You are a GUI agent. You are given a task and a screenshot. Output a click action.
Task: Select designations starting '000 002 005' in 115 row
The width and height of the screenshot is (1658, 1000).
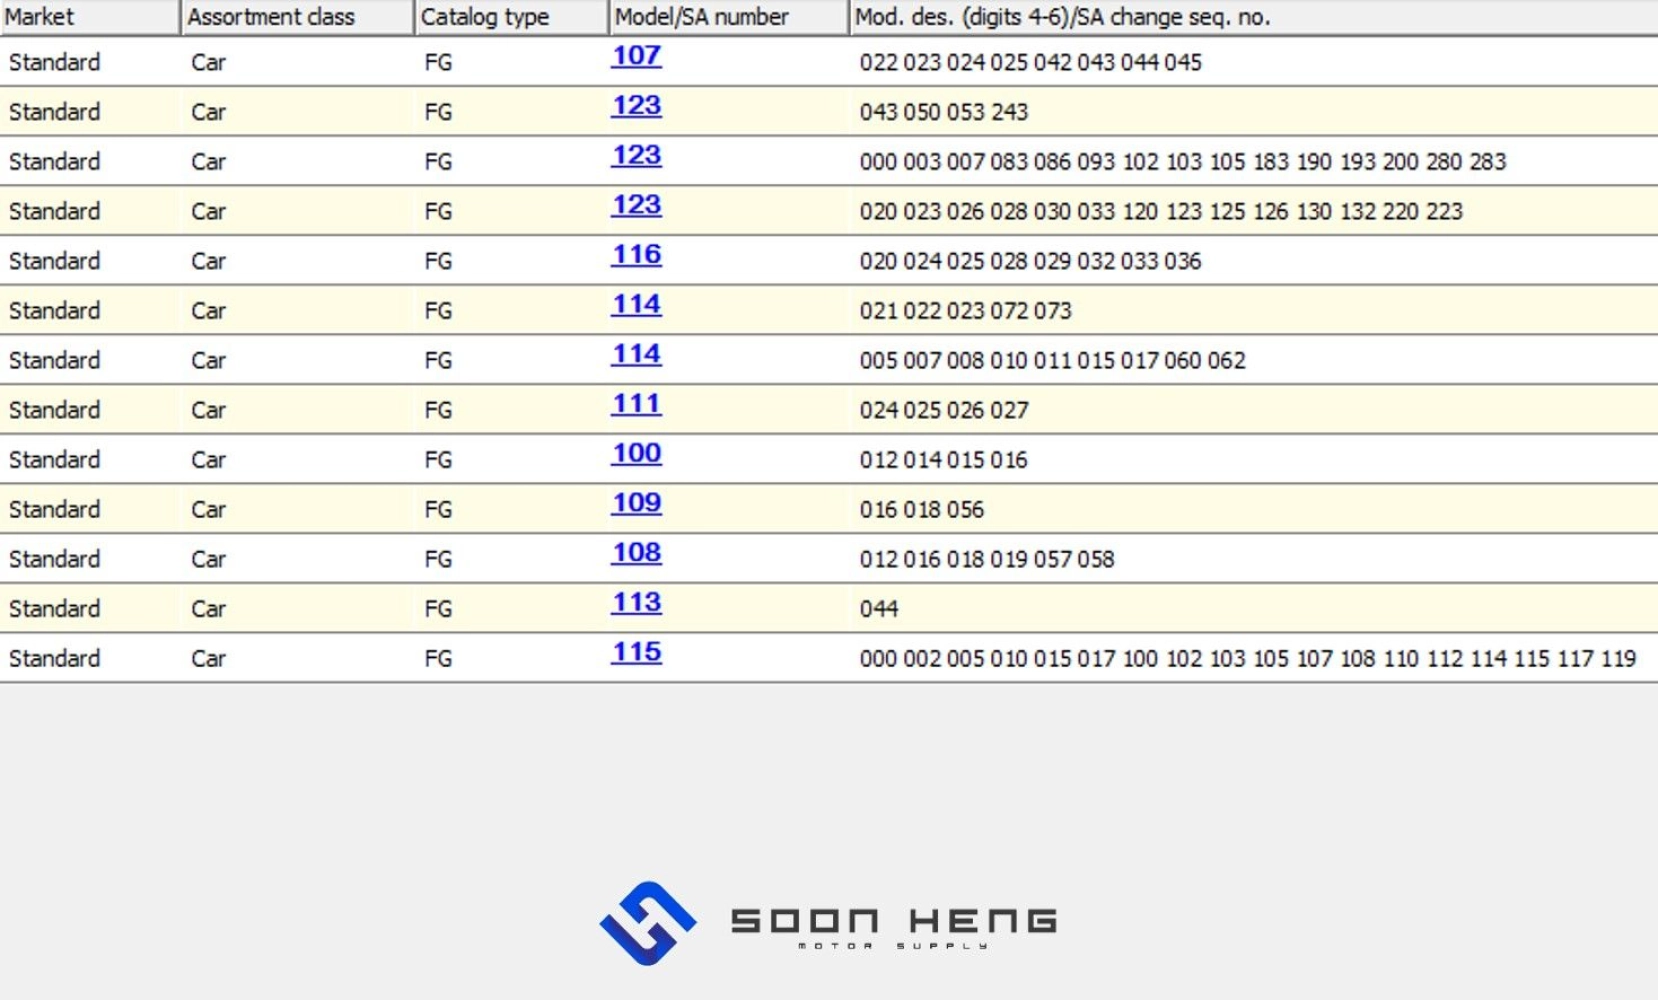pos(1247,659)
